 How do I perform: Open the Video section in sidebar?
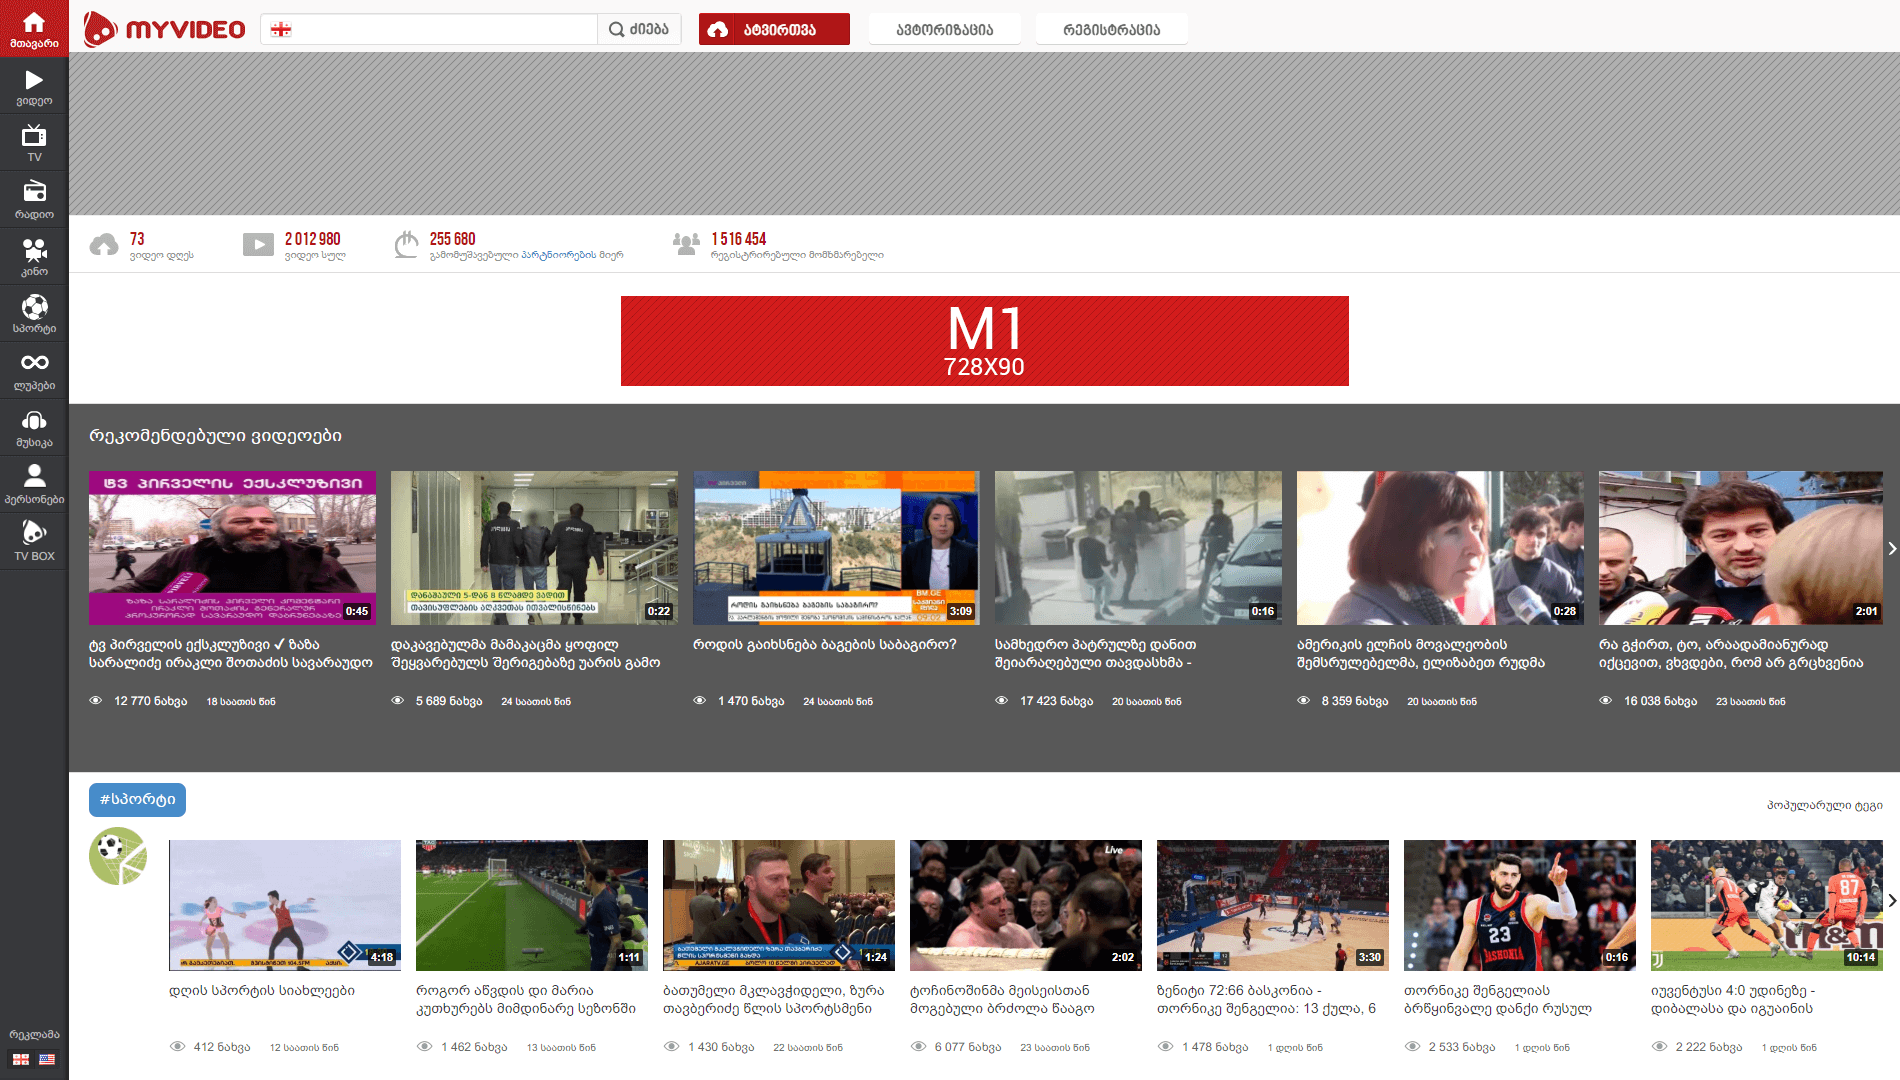tap(34, 87)
